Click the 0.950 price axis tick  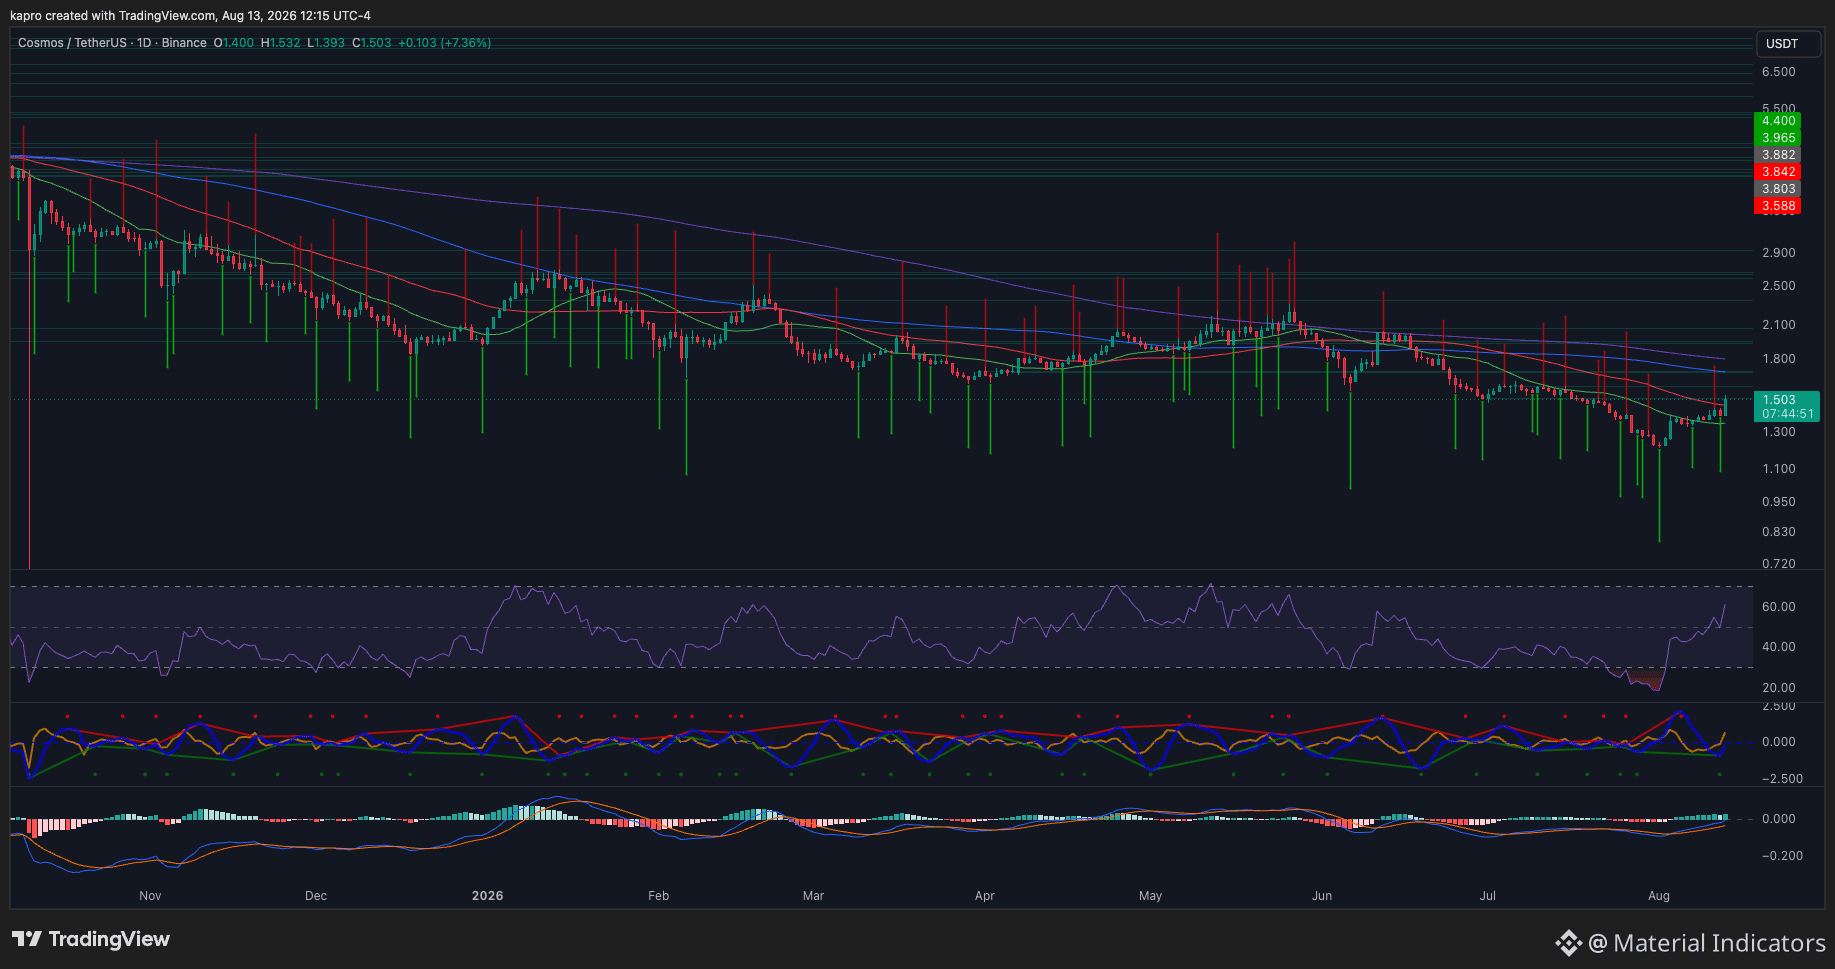pos(1778,502)
